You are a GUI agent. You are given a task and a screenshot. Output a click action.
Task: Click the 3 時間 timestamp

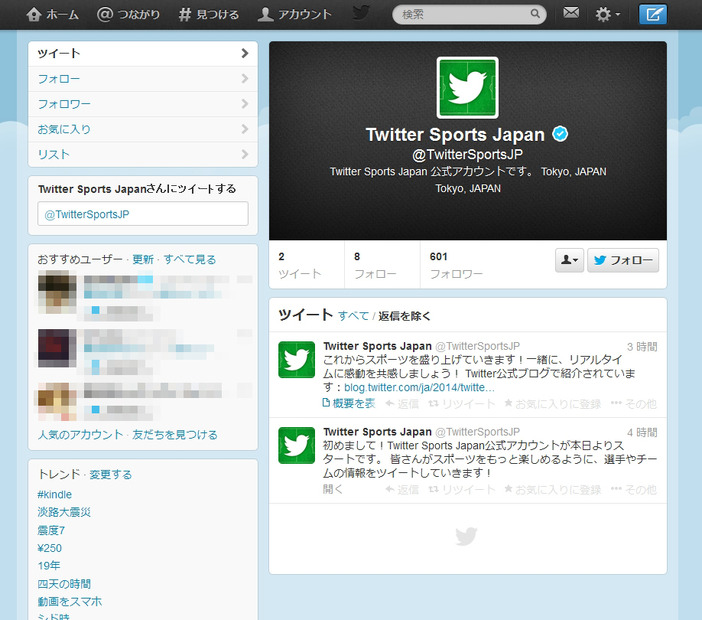pyautogui.click(x=642, y=347)
